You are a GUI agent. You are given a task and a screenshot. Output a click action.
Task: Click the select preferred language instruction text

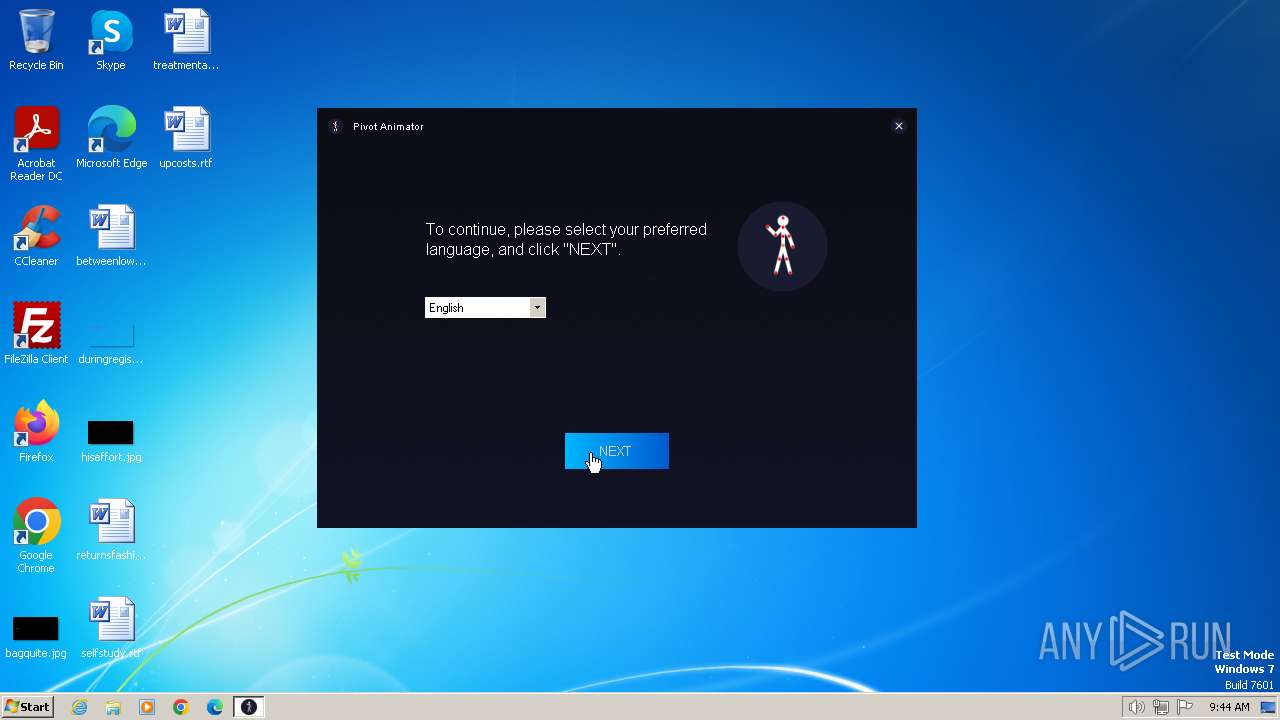(x=566, y=239)
